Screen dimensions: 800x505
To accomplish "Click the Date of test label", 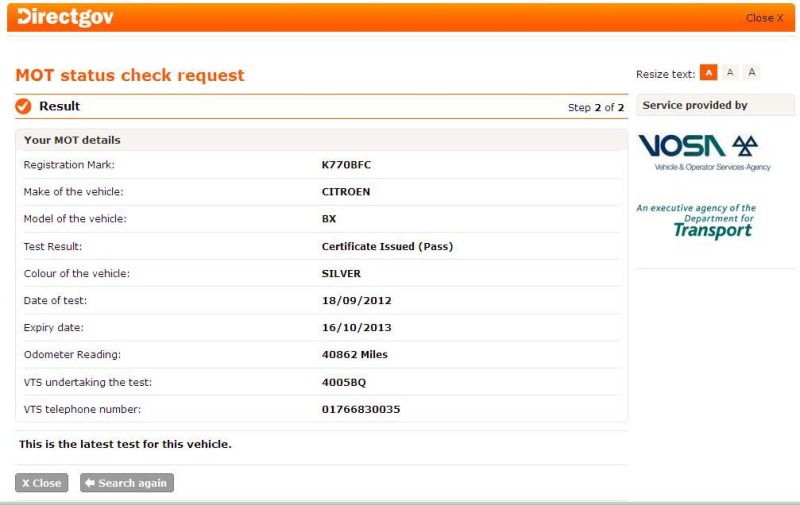I will pos(55,300).
